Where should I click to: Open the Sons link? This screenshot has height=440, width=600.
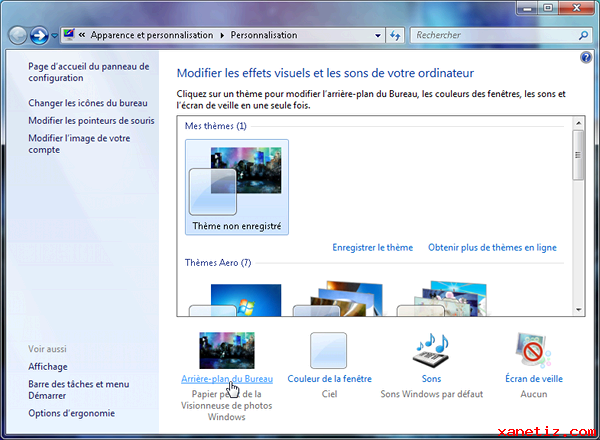click(431, 379)
